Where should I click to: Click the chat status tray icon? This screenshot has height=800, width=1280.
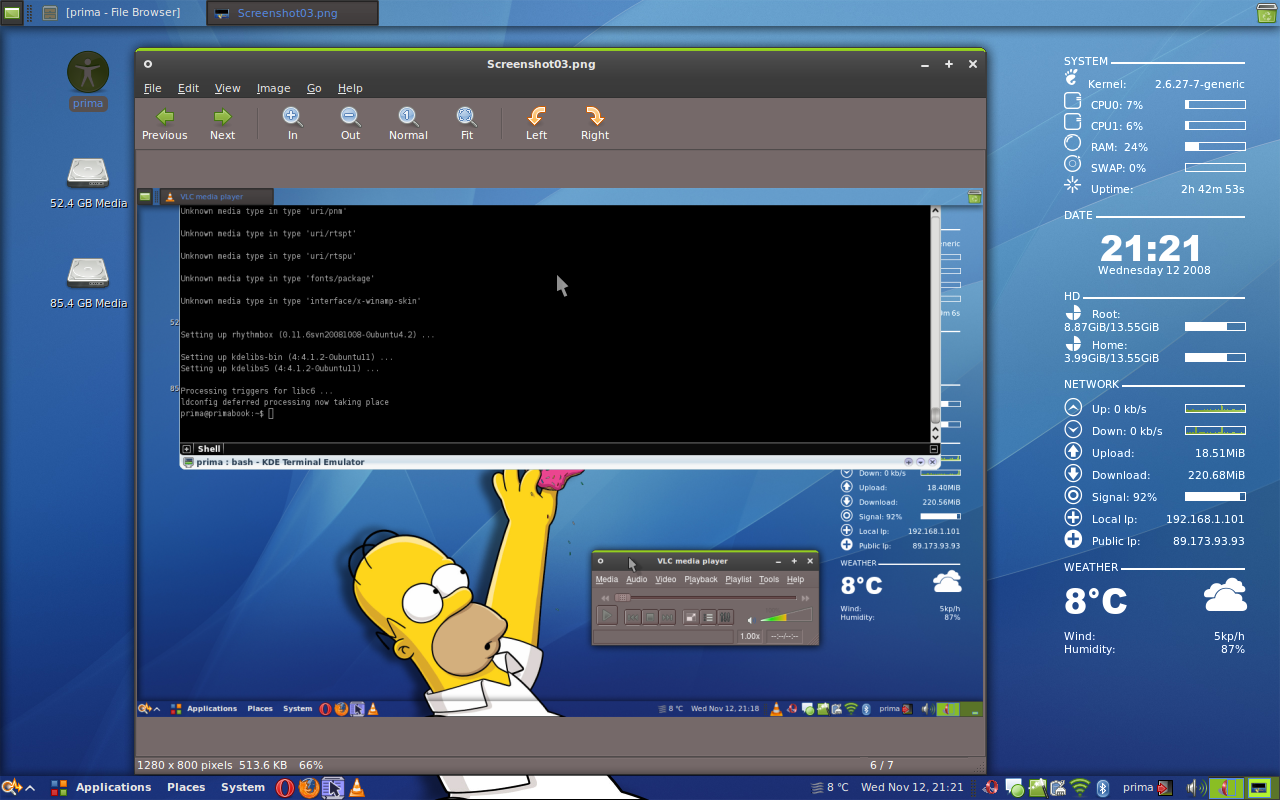(1014, 788)
